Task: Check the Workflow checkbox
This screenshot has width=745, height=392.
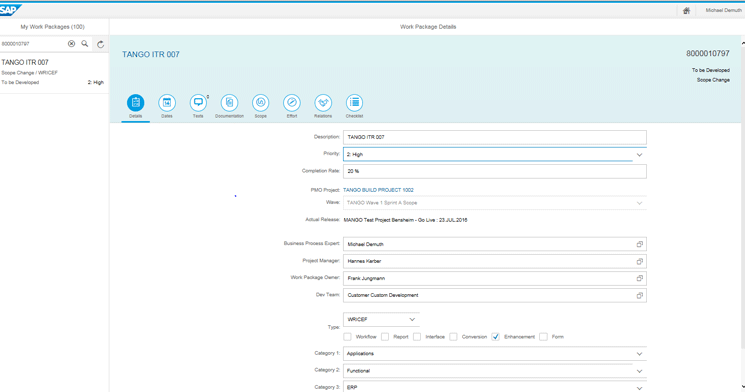Action: coord(347,337)
